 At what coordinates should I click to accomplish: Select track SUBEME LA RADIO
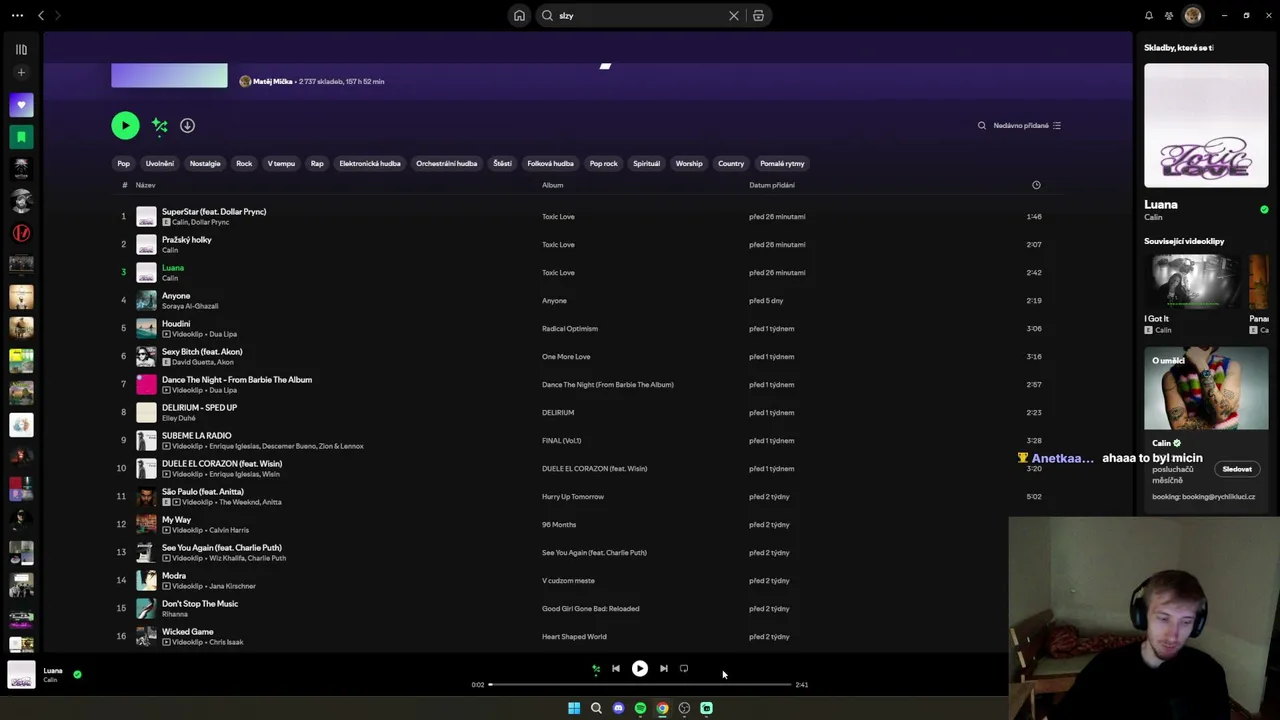coord(197,436)
